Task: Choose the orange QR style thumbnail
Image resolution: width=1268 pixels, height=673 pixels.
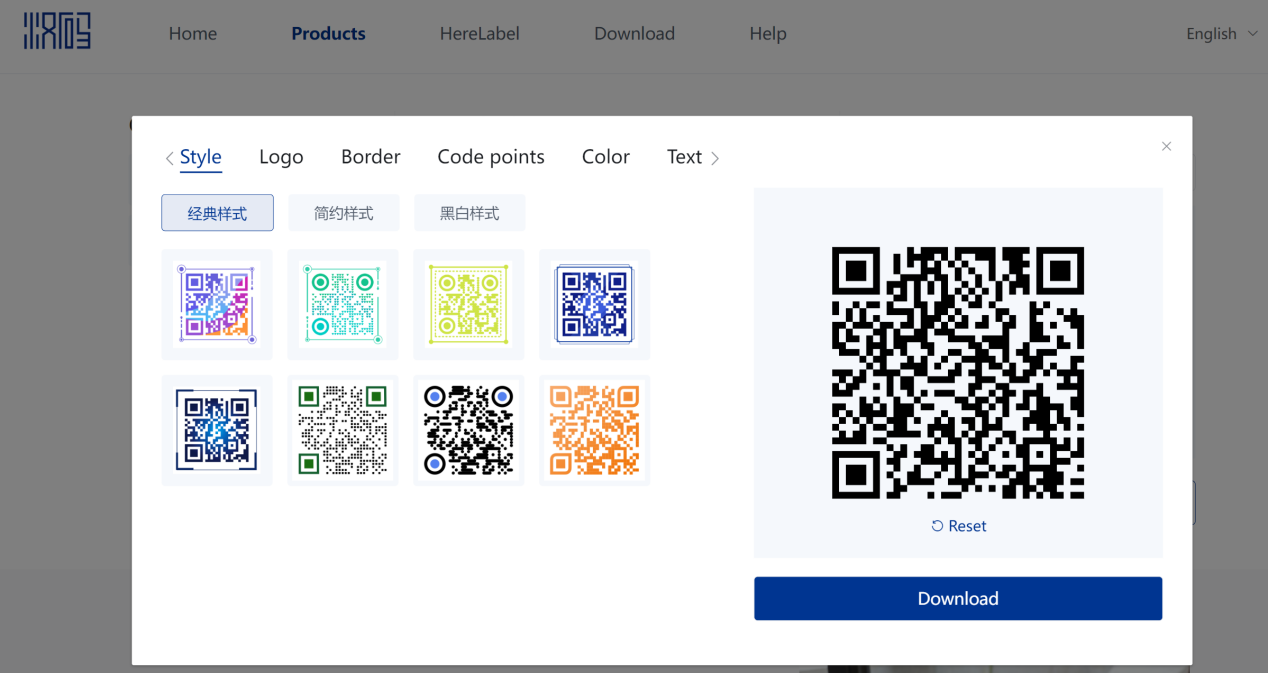Action: (x=595, y=430)
